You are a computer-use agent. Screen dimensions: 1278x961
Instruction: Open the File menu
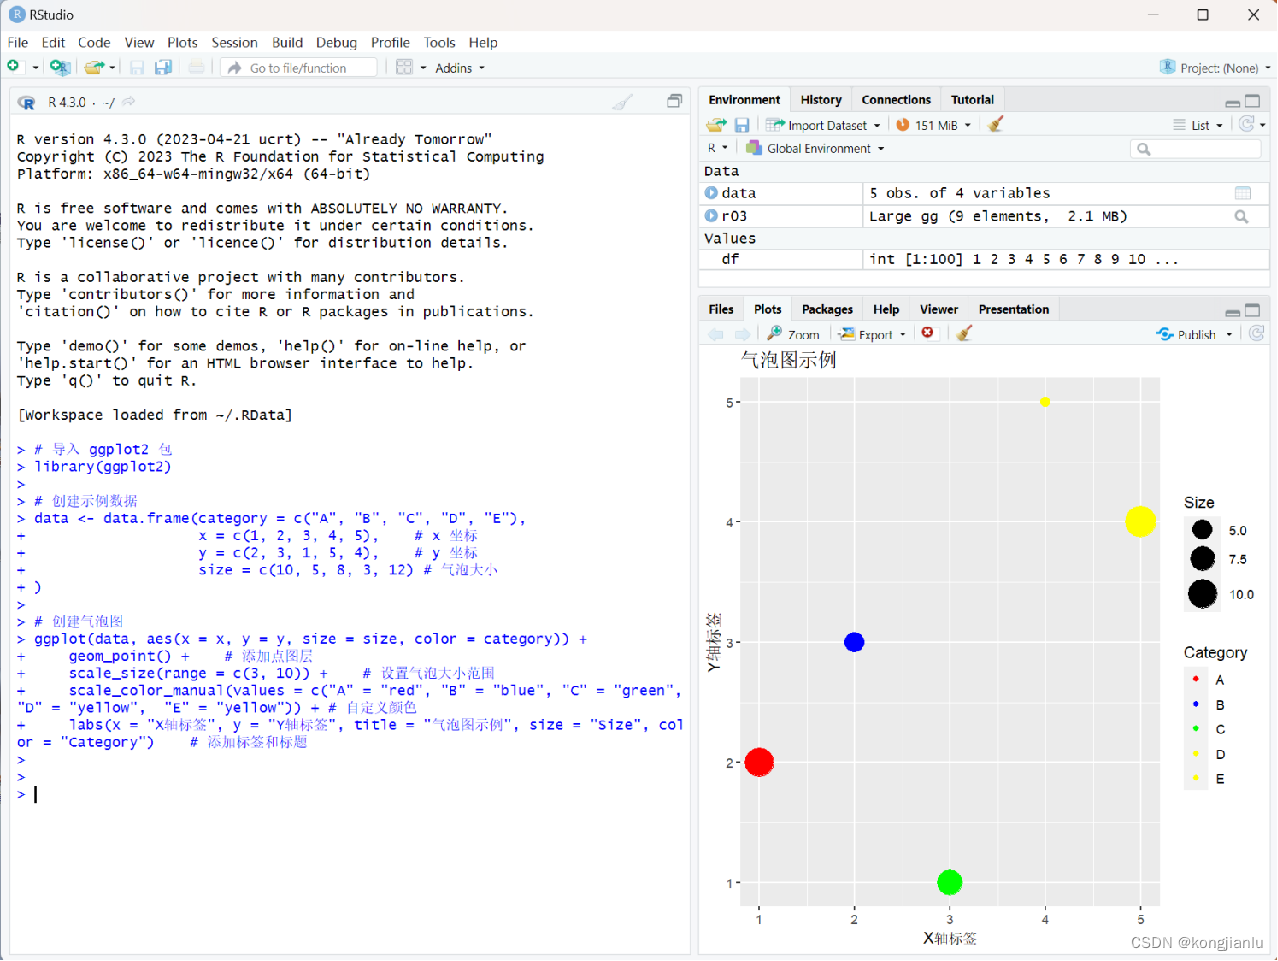pyautogui.click(x=18, y=42)
